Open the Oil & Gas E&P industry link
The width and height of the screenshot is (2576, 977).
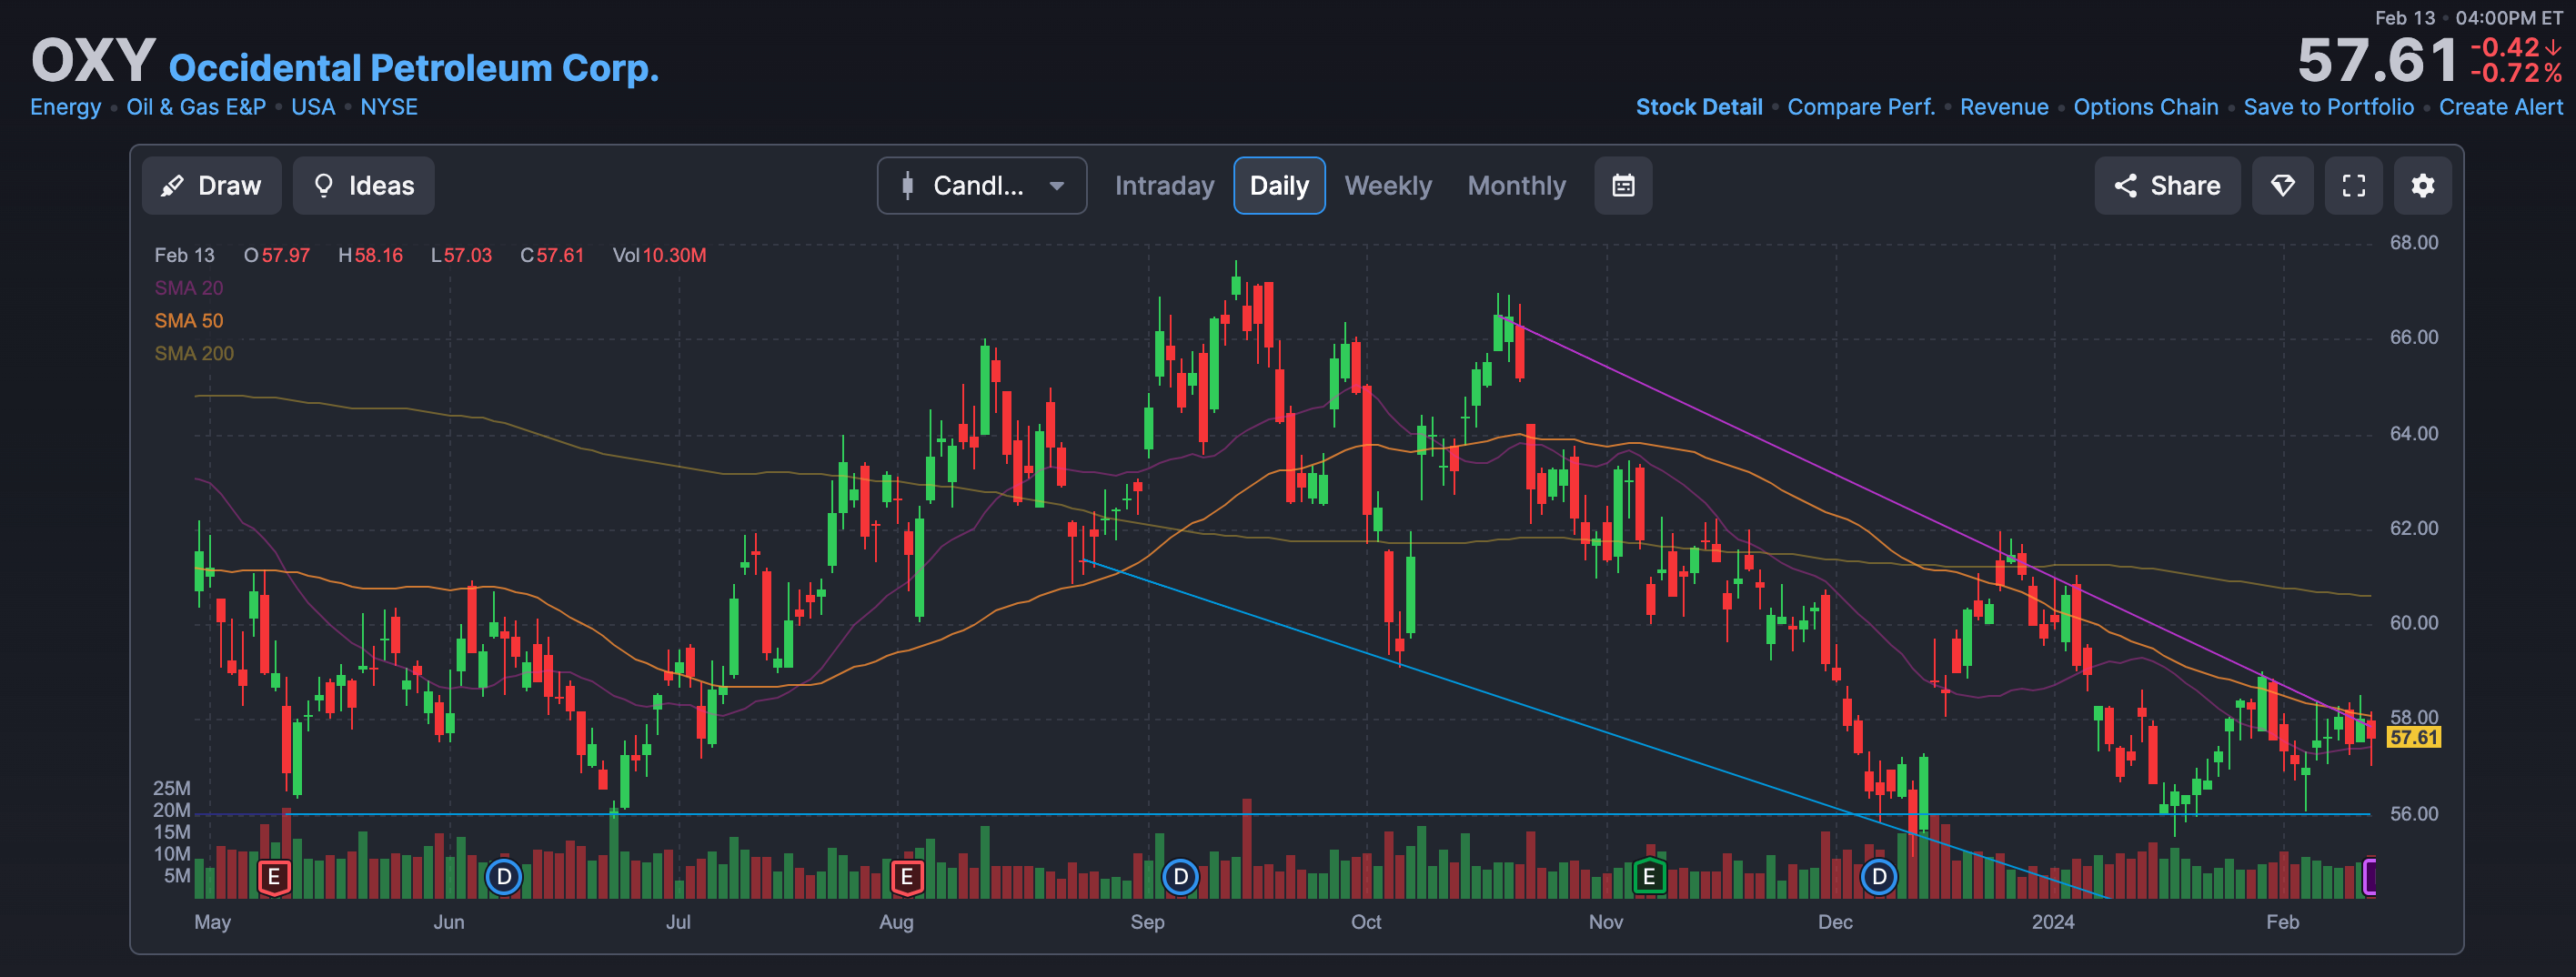(x=196, y=107)
